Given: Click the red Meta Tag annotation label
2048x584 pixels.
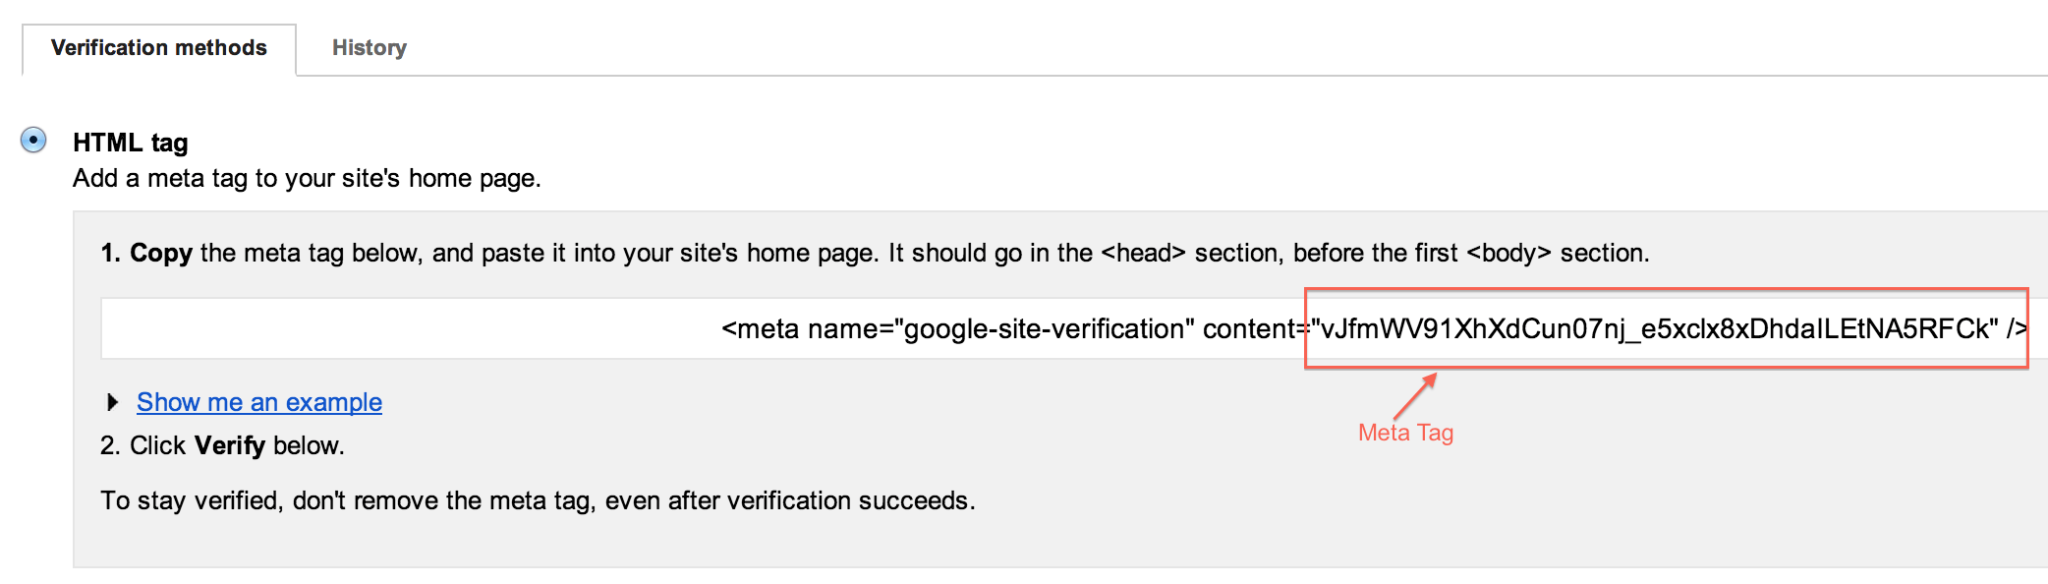Looking at the screenshot, I should 1406,432.
